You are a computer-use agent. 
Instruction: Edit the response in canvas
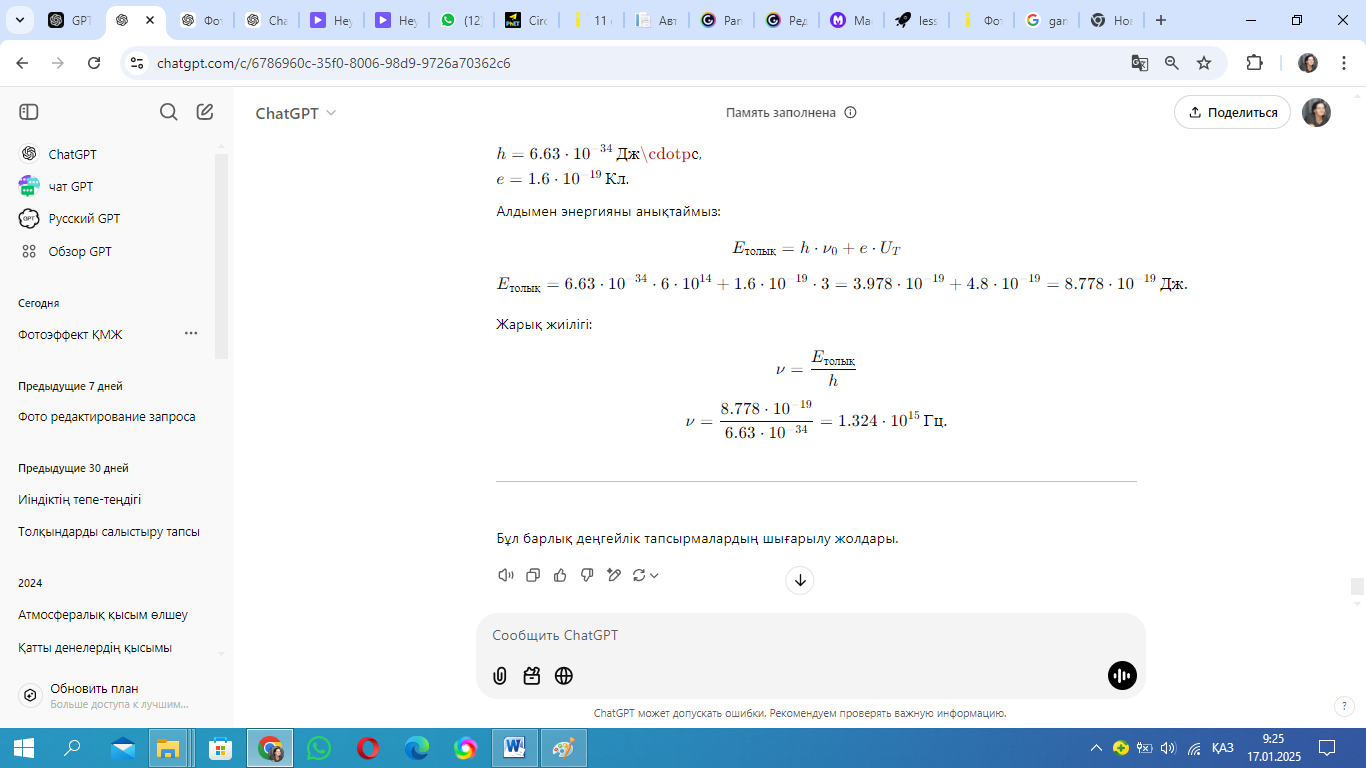pyautogui.click(x=614, y=575)
